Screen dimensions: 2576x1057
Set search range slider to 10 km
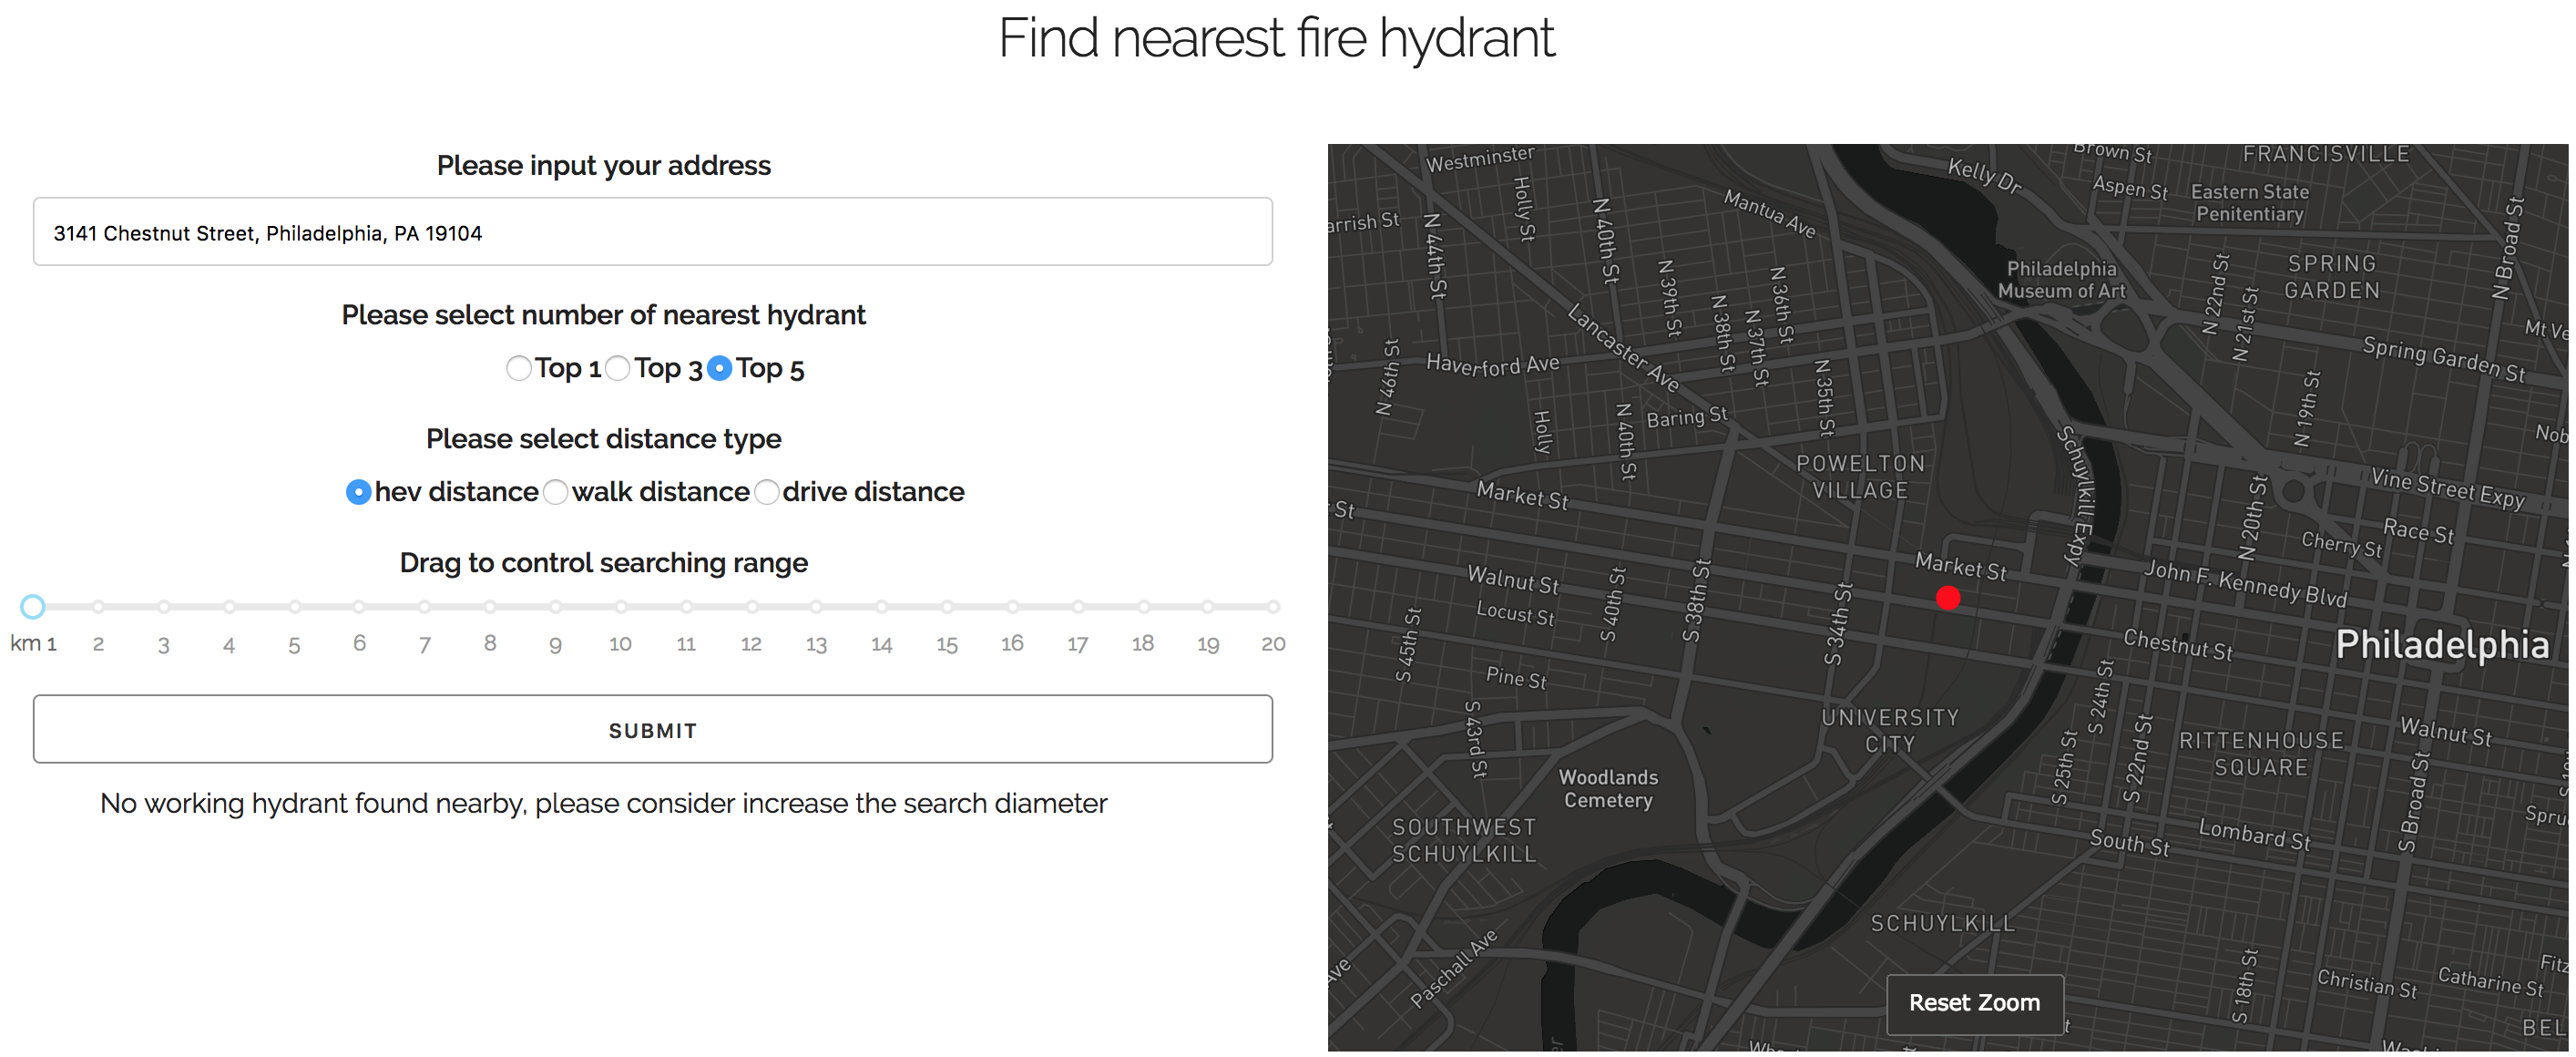click(621, 607)
